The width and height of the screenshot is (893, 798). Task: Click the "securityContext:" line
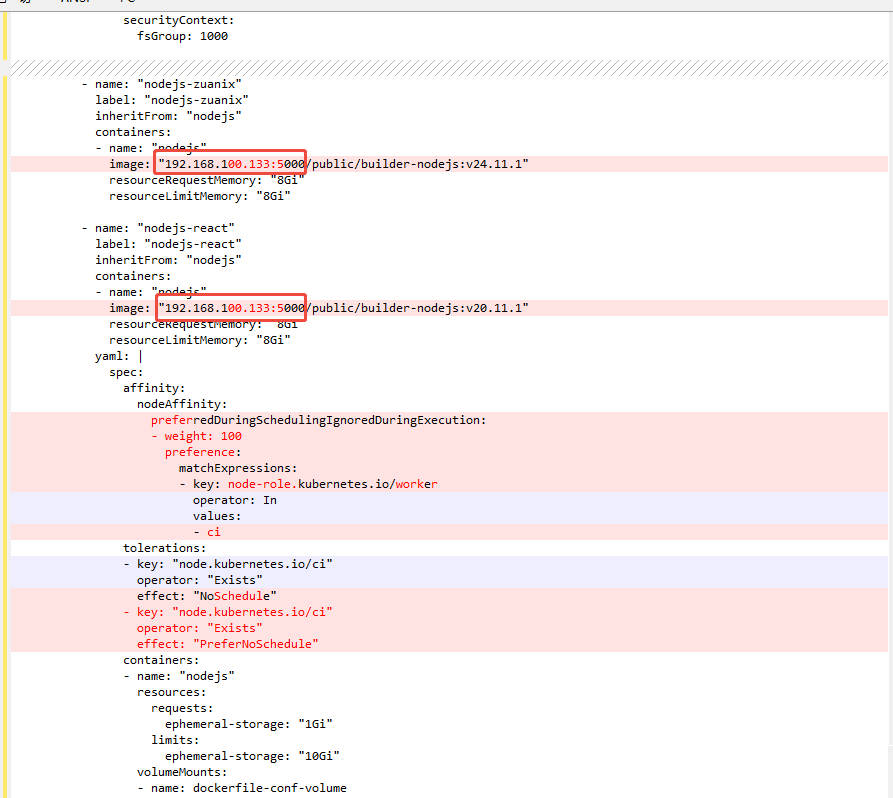pyautogui.click(x=178, y=20)
